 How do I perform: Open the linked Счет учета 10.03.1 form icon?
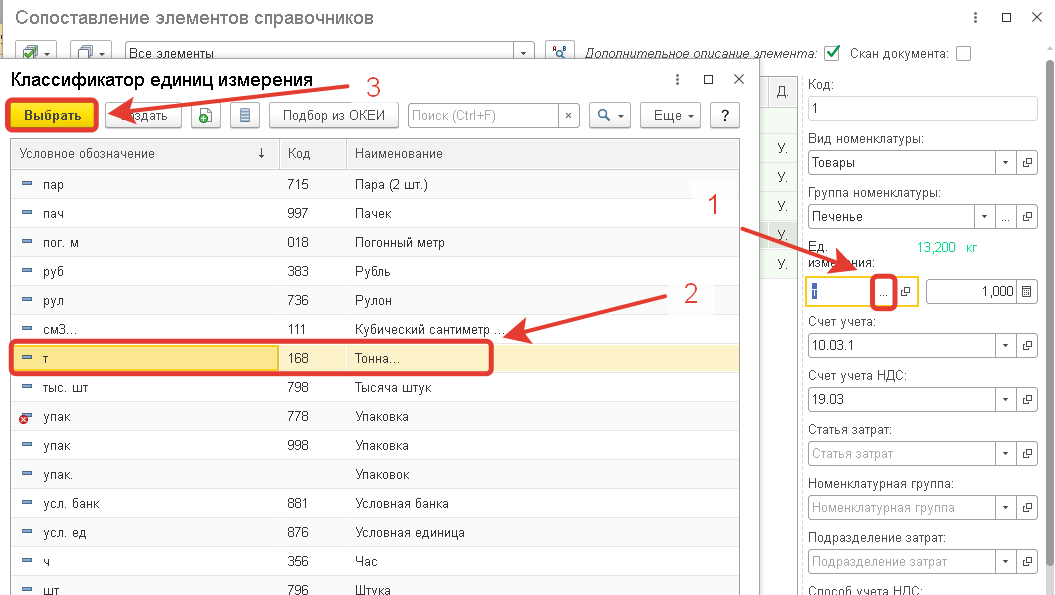tap(1027, 345)
